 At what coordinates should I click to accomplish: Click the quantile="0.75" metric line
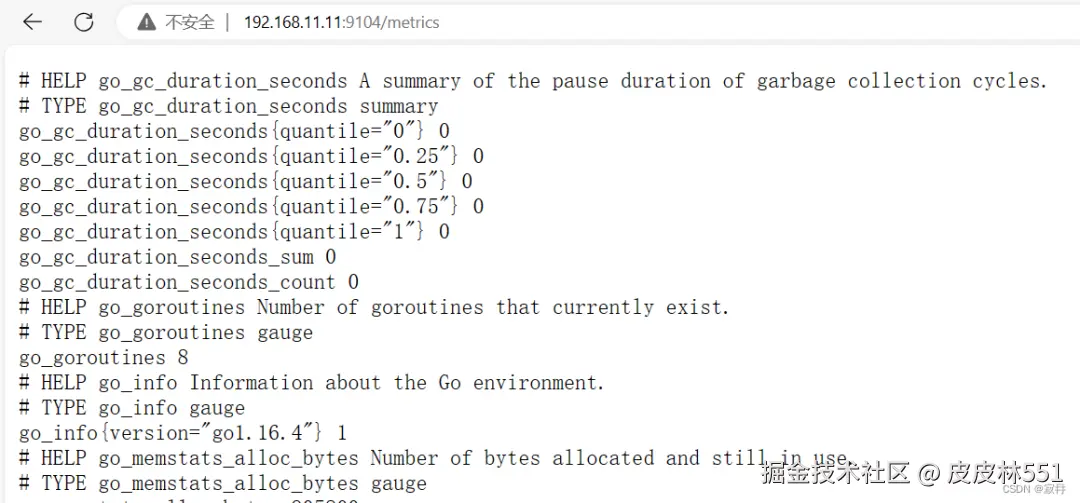click(x=251, y=206)
